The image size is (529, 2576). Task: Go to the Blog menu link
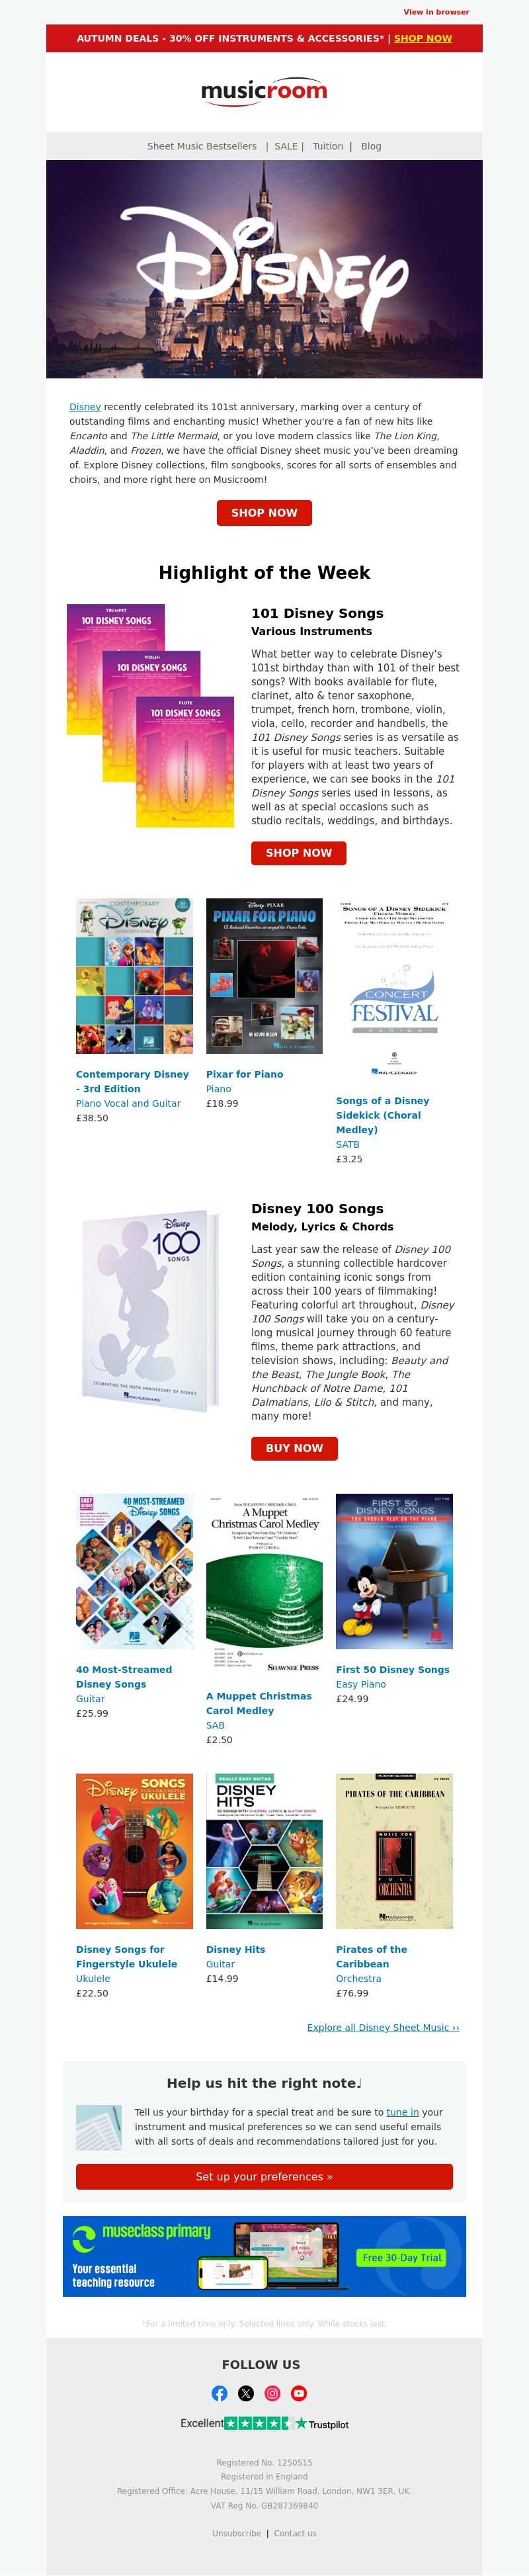pos(371,146)
